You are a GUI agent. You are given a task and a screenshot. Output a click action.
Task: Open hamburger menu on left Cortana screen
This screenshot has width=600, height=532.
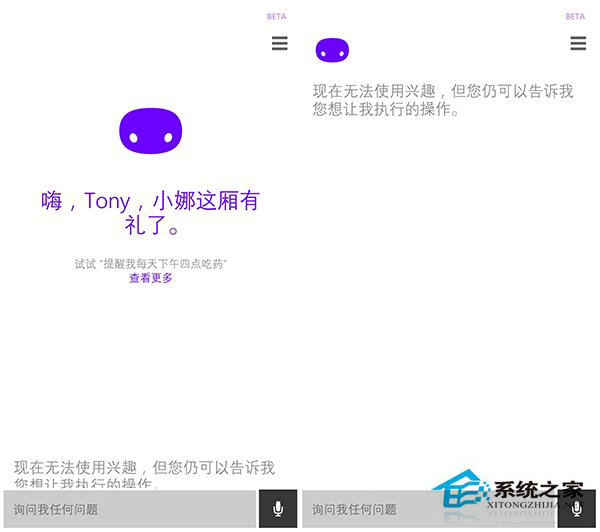click(280, 43)
